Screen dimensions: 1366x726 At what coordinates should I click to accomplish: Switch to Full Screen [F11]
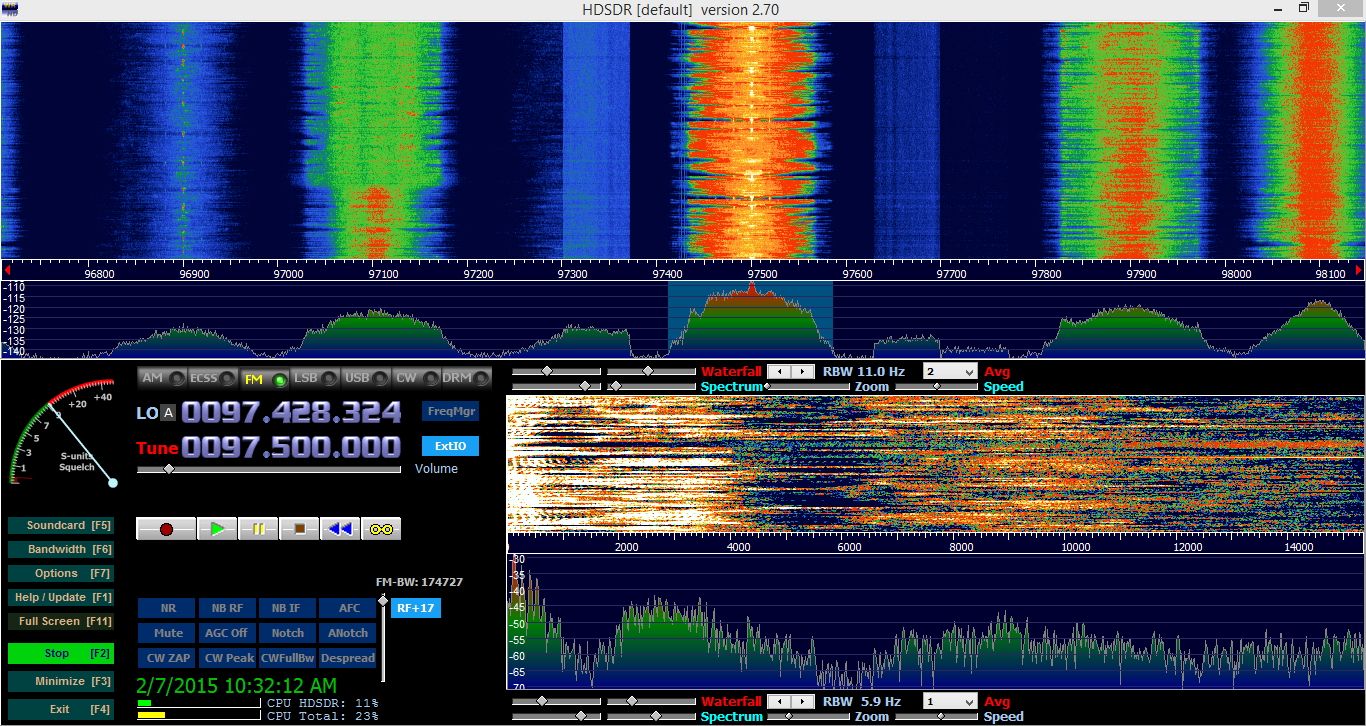[60, 621]
